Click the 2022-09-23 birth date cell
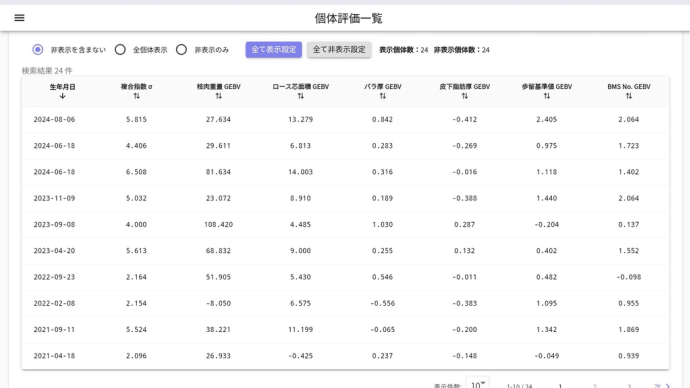 [x=55, y=277]
